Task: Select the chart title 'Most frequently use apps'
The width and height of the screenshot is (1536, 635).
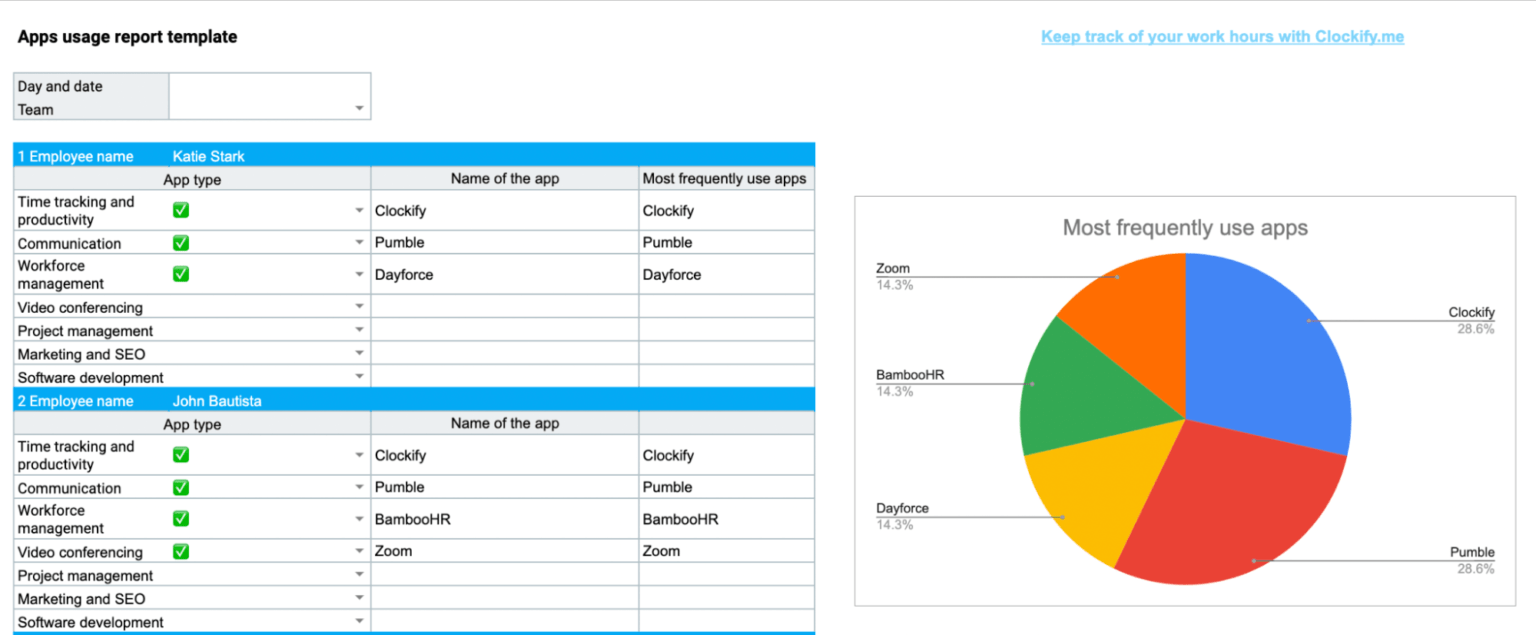Action: point(1185,228)
